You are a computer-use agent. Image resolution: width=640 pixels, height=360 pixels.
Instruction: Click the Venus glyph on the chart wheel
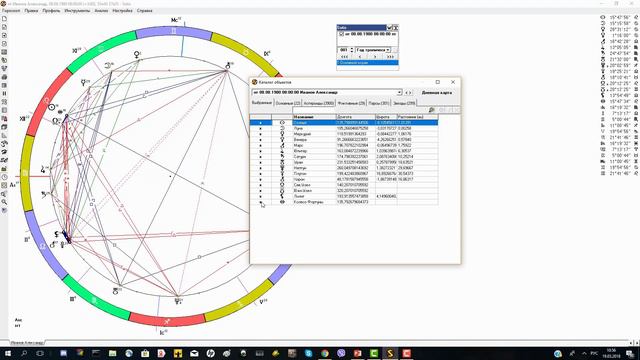click(x=137, y=54)
